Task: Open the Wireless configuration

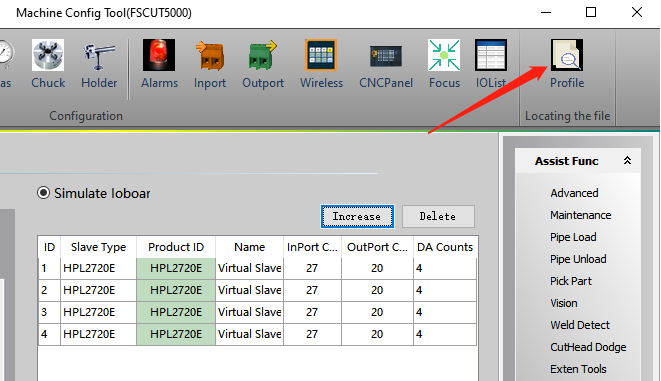Action: [x=321, y=64]
